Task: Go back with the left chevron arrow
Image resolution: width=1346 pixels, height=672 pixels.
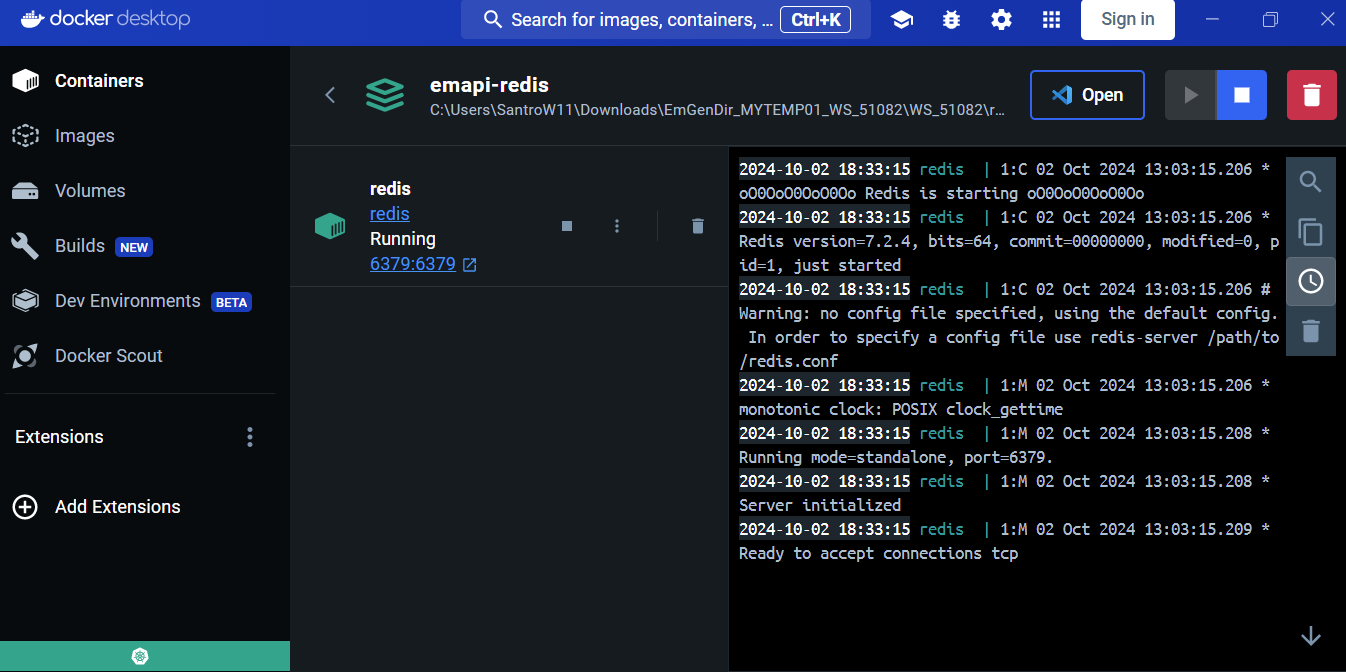Action: [x=330, y=95]
